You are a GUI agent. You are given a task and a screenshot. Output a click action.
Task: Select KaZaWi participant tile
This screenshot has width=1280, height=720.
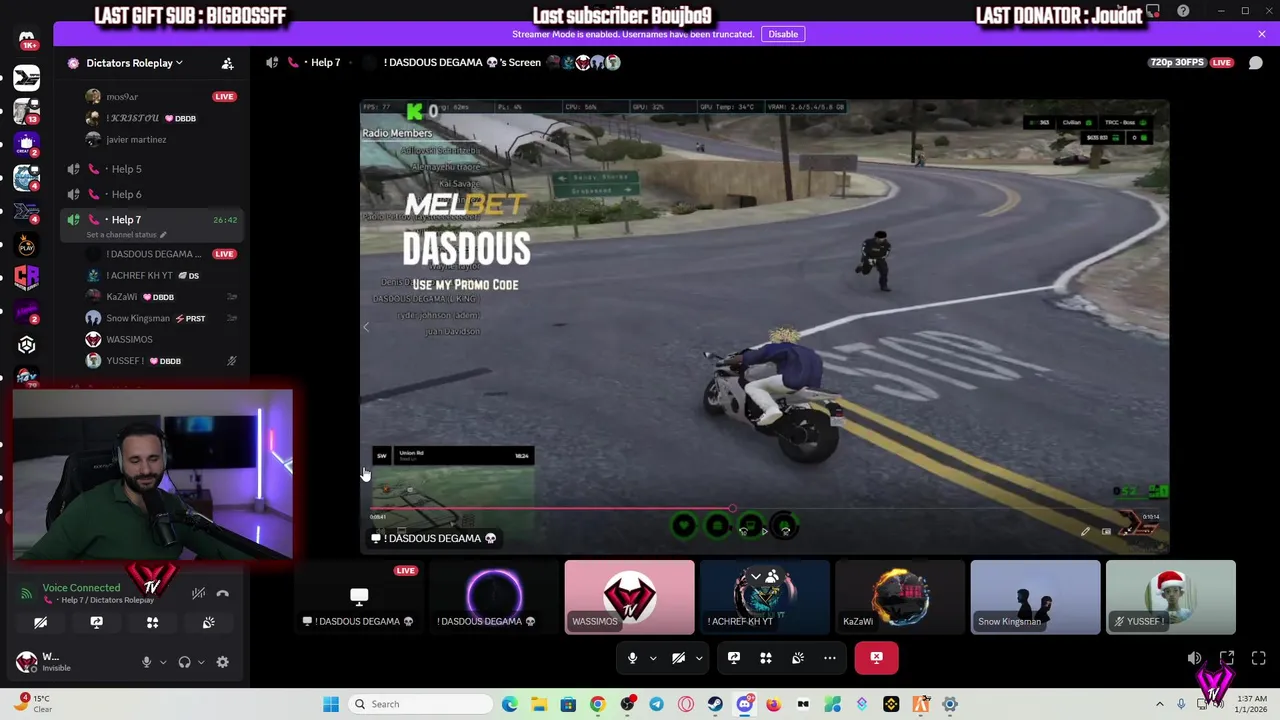click(900, 597)
